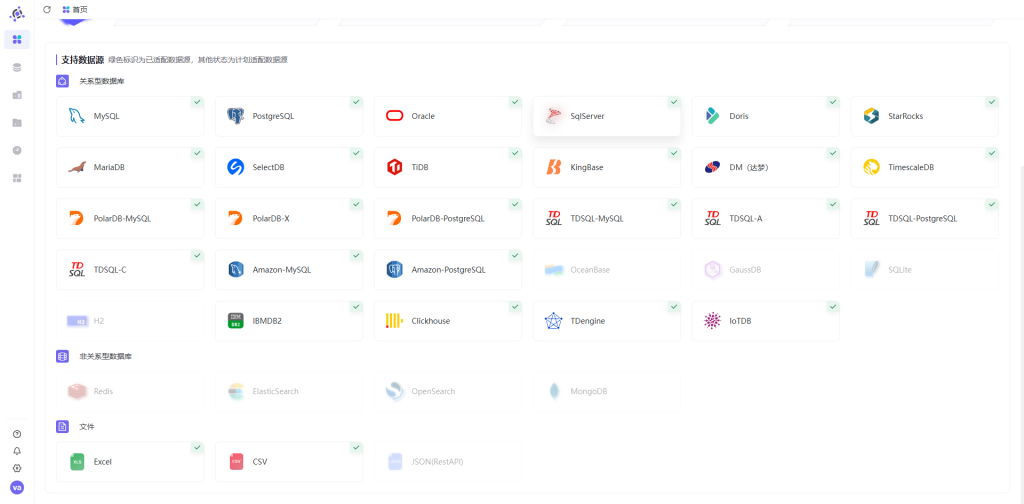
Task: Click the red Oracle logo
Action: click(394, 116)
